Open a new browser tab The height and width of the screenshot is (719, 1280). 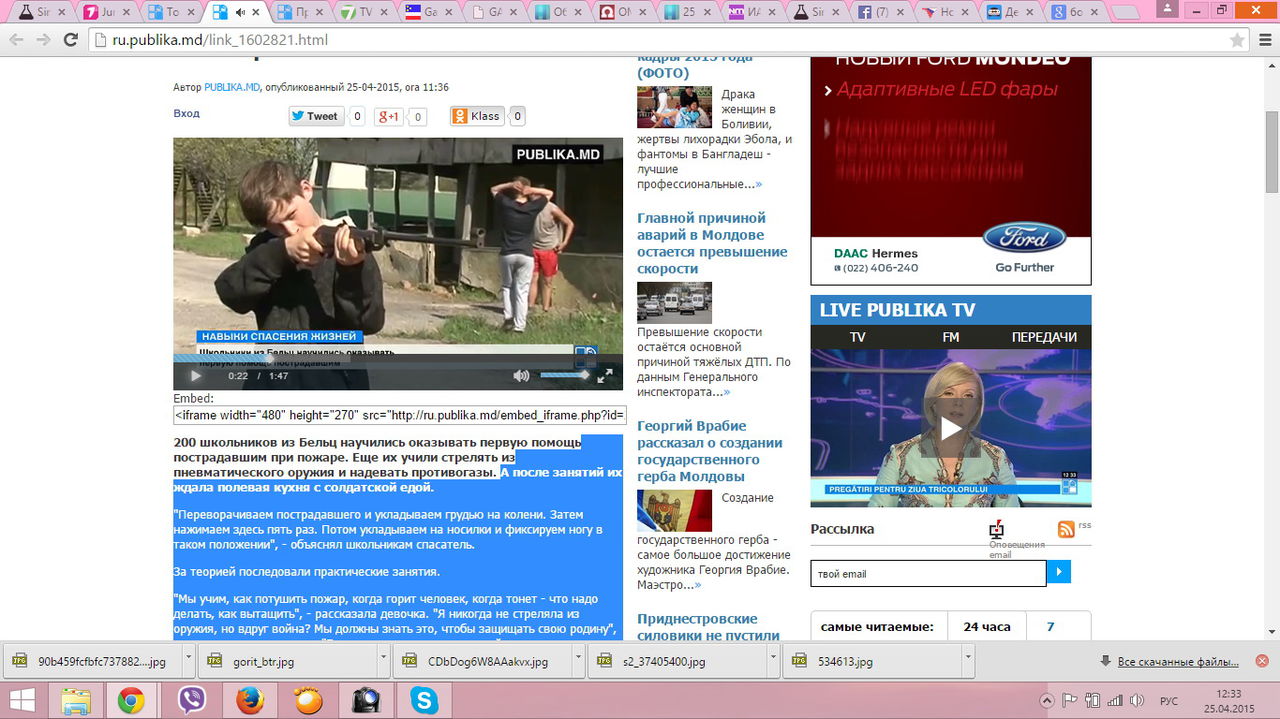point(1125,13)
